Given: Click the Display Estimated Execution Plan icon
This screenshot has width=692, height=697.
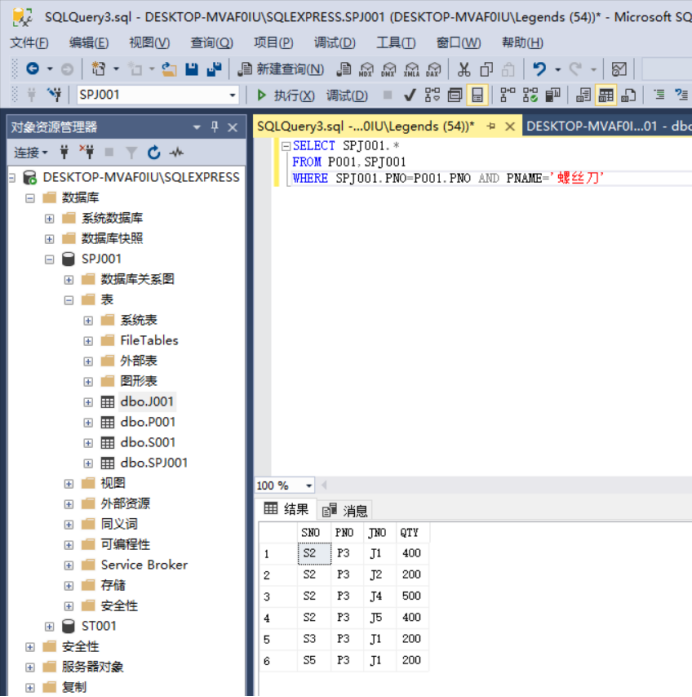Looking at the screenshot, I should coord(432,95).
